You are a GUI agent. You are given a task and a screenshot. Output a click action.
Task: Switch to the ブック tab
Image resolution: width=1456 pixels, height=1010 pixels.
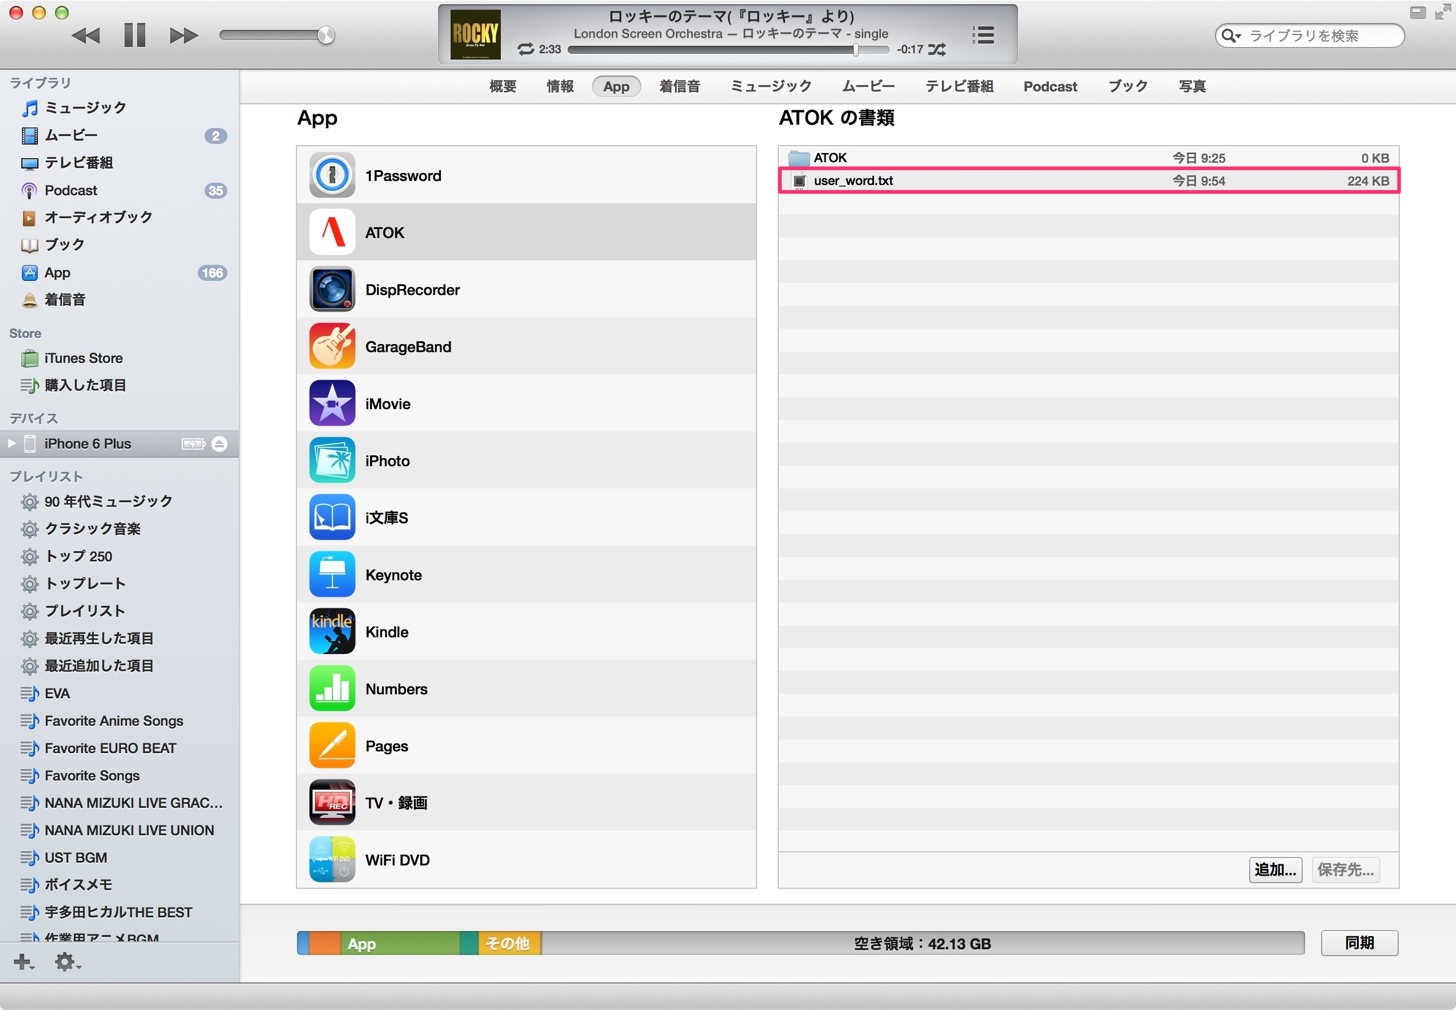(1128, 86)
